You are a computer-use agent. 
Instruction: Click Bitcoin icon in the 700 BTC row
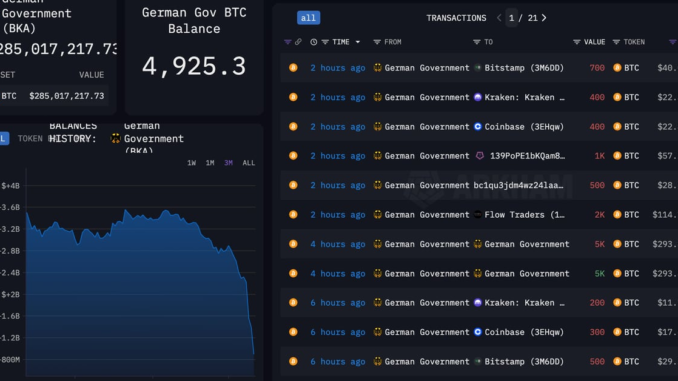(293, 67)
